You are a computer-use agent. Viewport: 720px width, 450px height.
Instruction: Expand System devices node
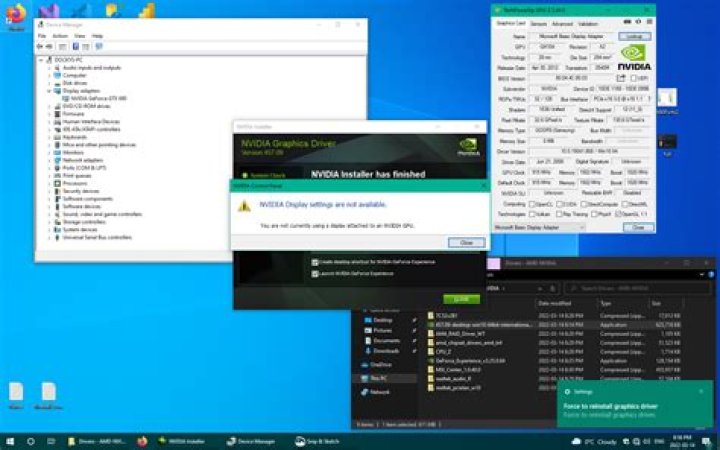(x=49, y=230)
